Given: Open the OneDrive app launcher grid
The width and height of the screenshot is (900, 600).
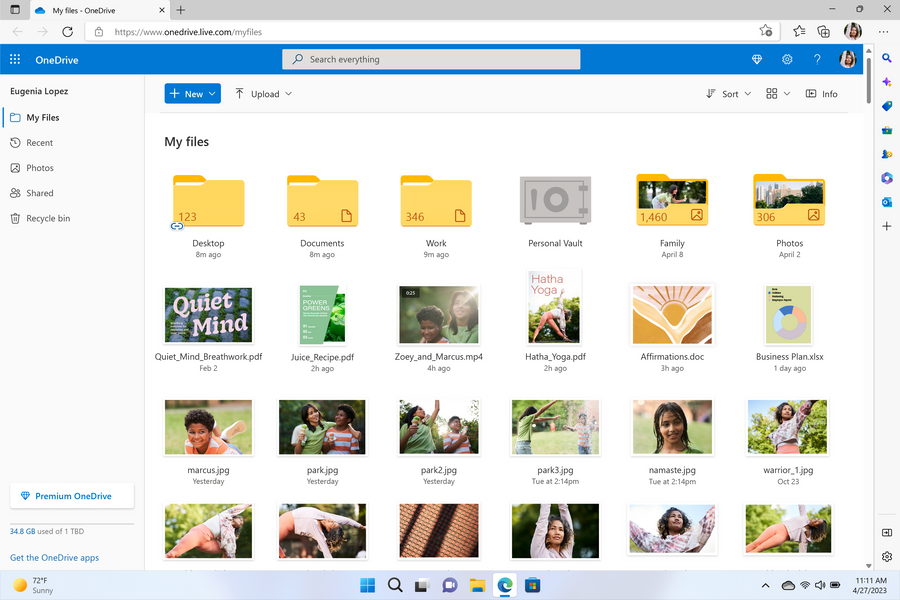Looking at the screenshot, I should coord(15,59).
